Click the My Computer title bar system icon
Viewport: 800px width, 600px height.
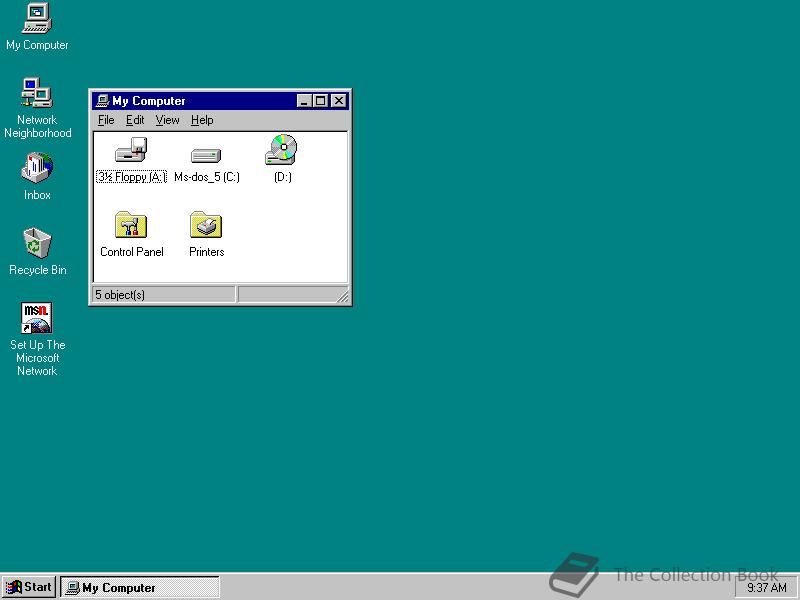click(x=103, y=101)
